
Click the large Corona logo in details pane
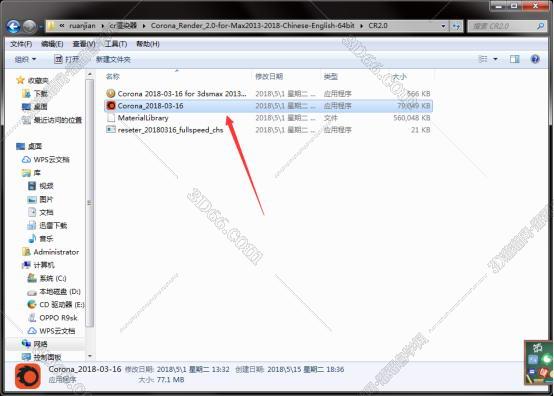(28, 376)
